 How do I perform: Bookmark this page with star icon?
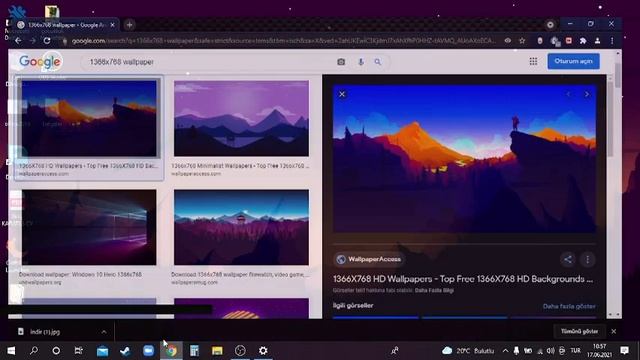coord(522,40)
